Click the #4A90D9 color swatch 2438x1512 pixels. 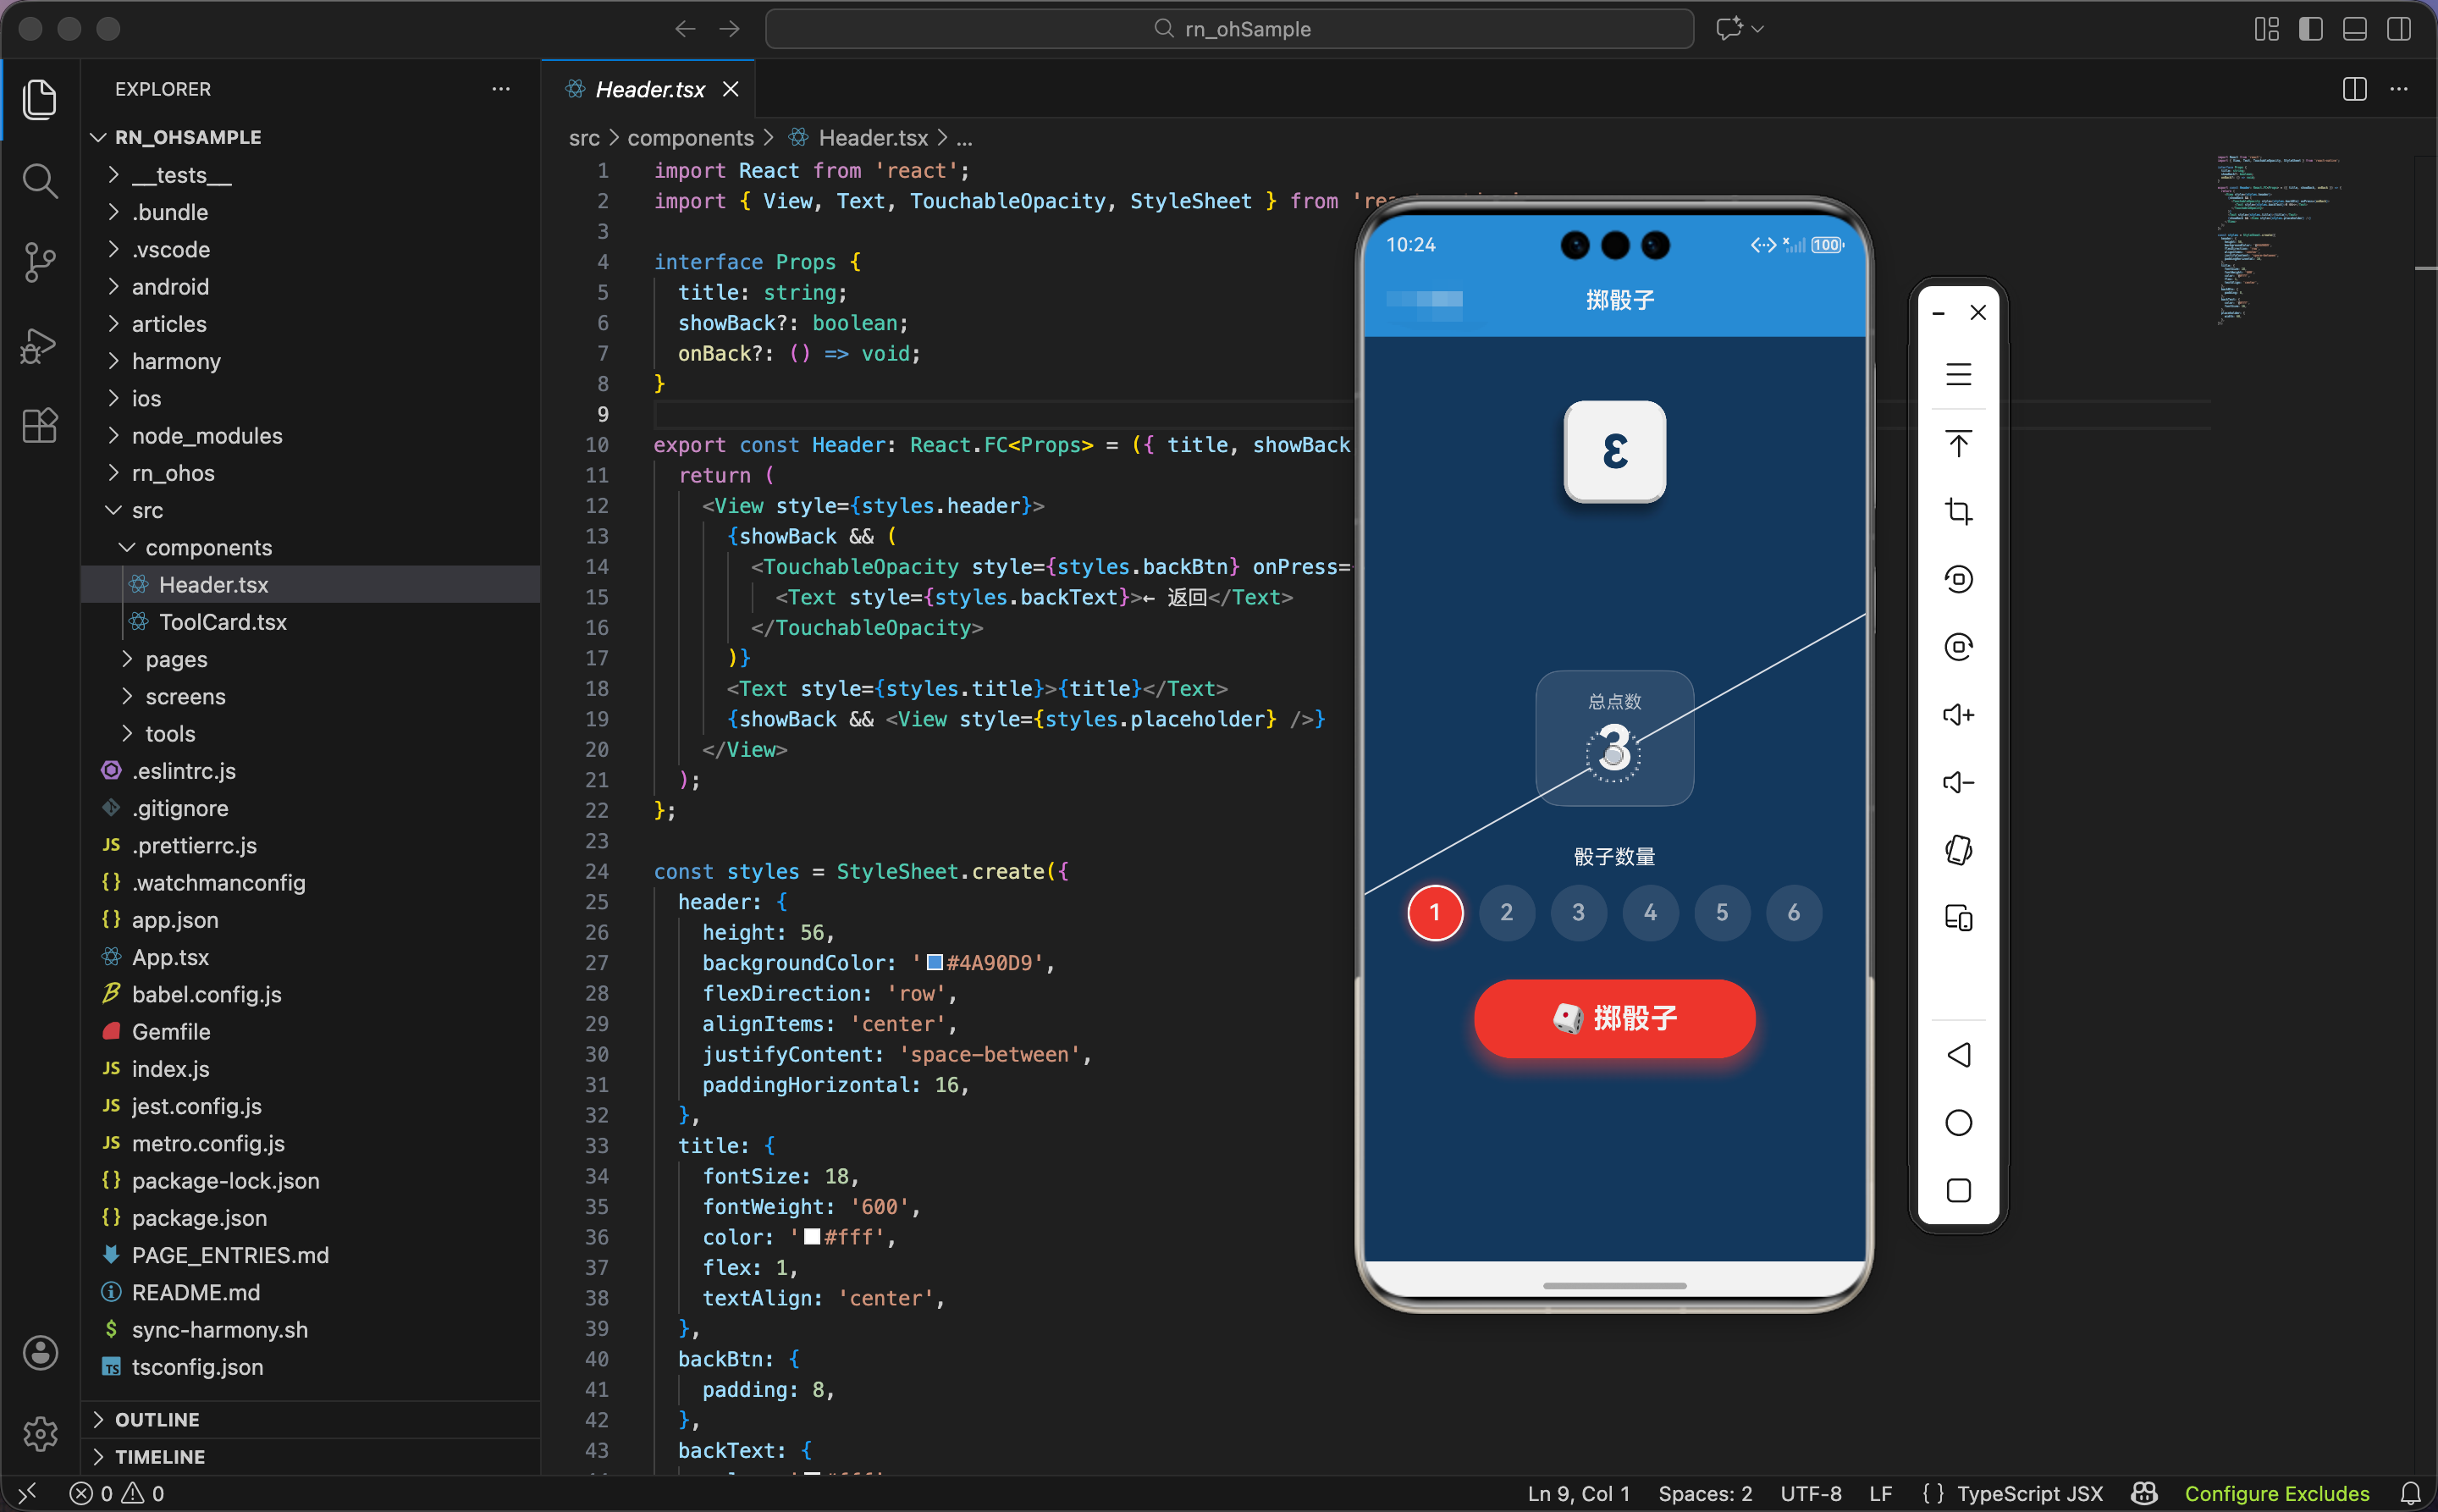point(934,962)
